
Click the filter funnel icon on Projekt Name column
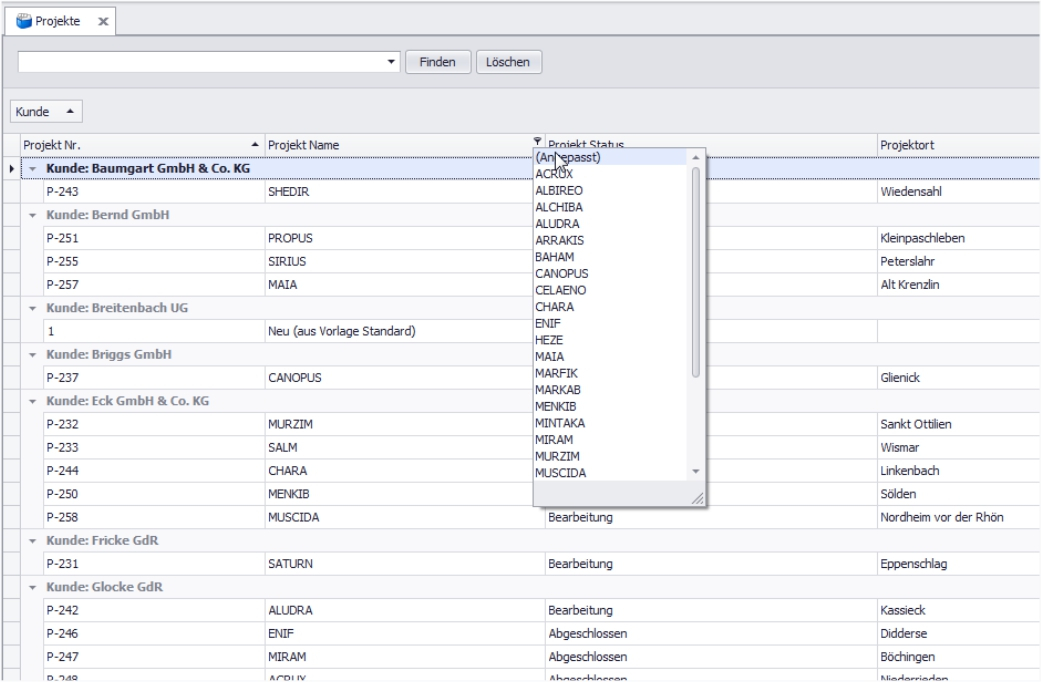[539, 141]
